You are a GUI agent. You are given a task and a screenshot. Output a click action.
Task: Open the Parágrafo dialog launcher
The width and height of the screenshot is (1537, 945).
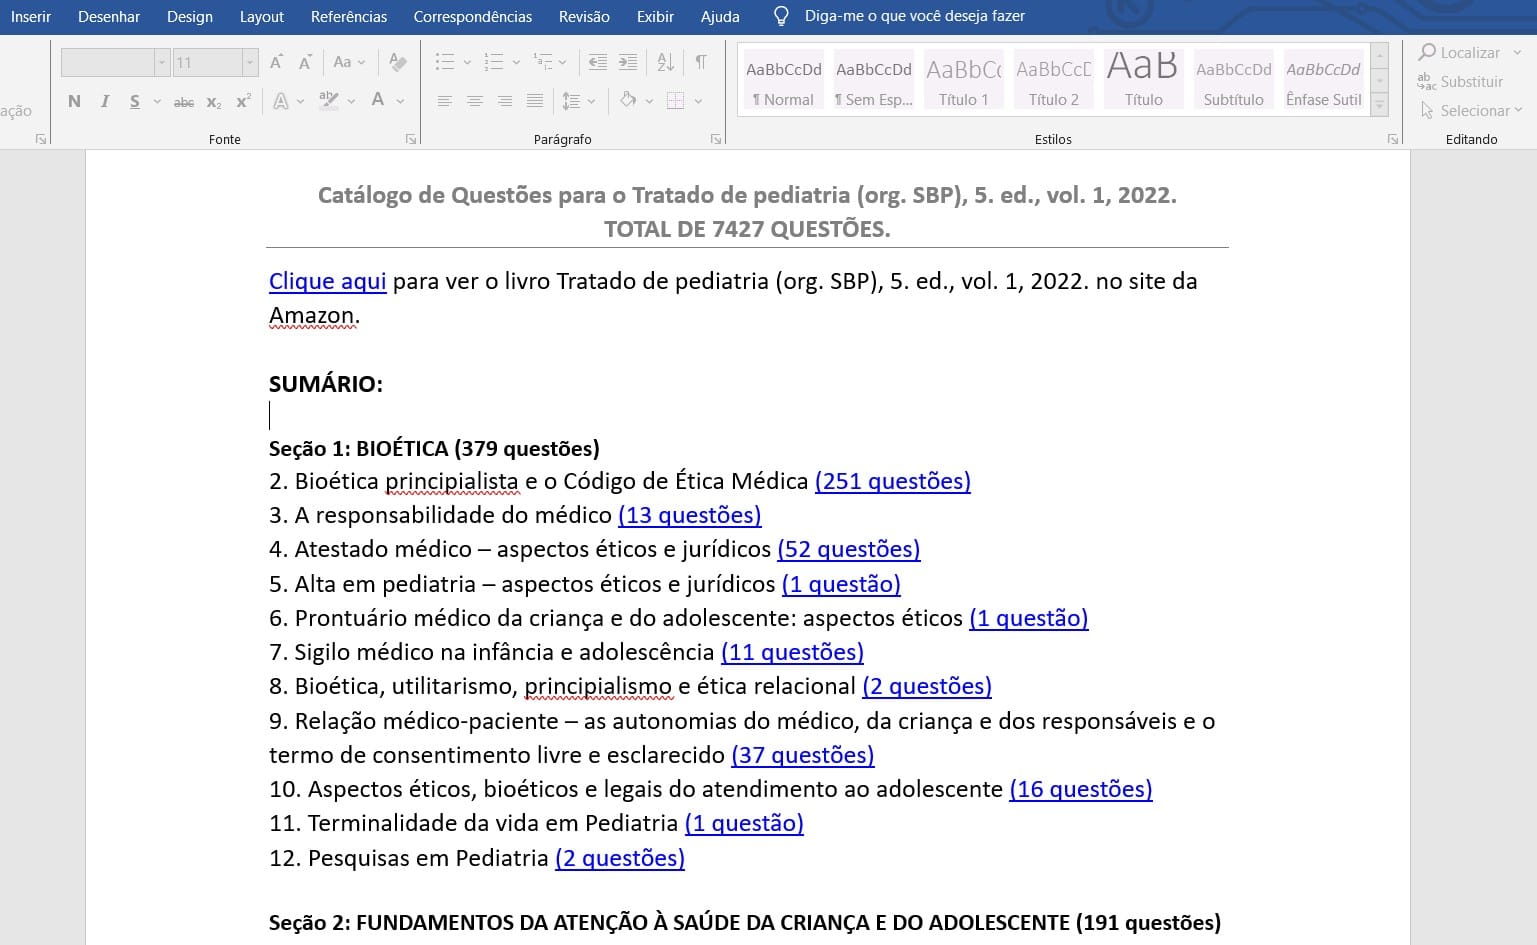tap(716, 140)
